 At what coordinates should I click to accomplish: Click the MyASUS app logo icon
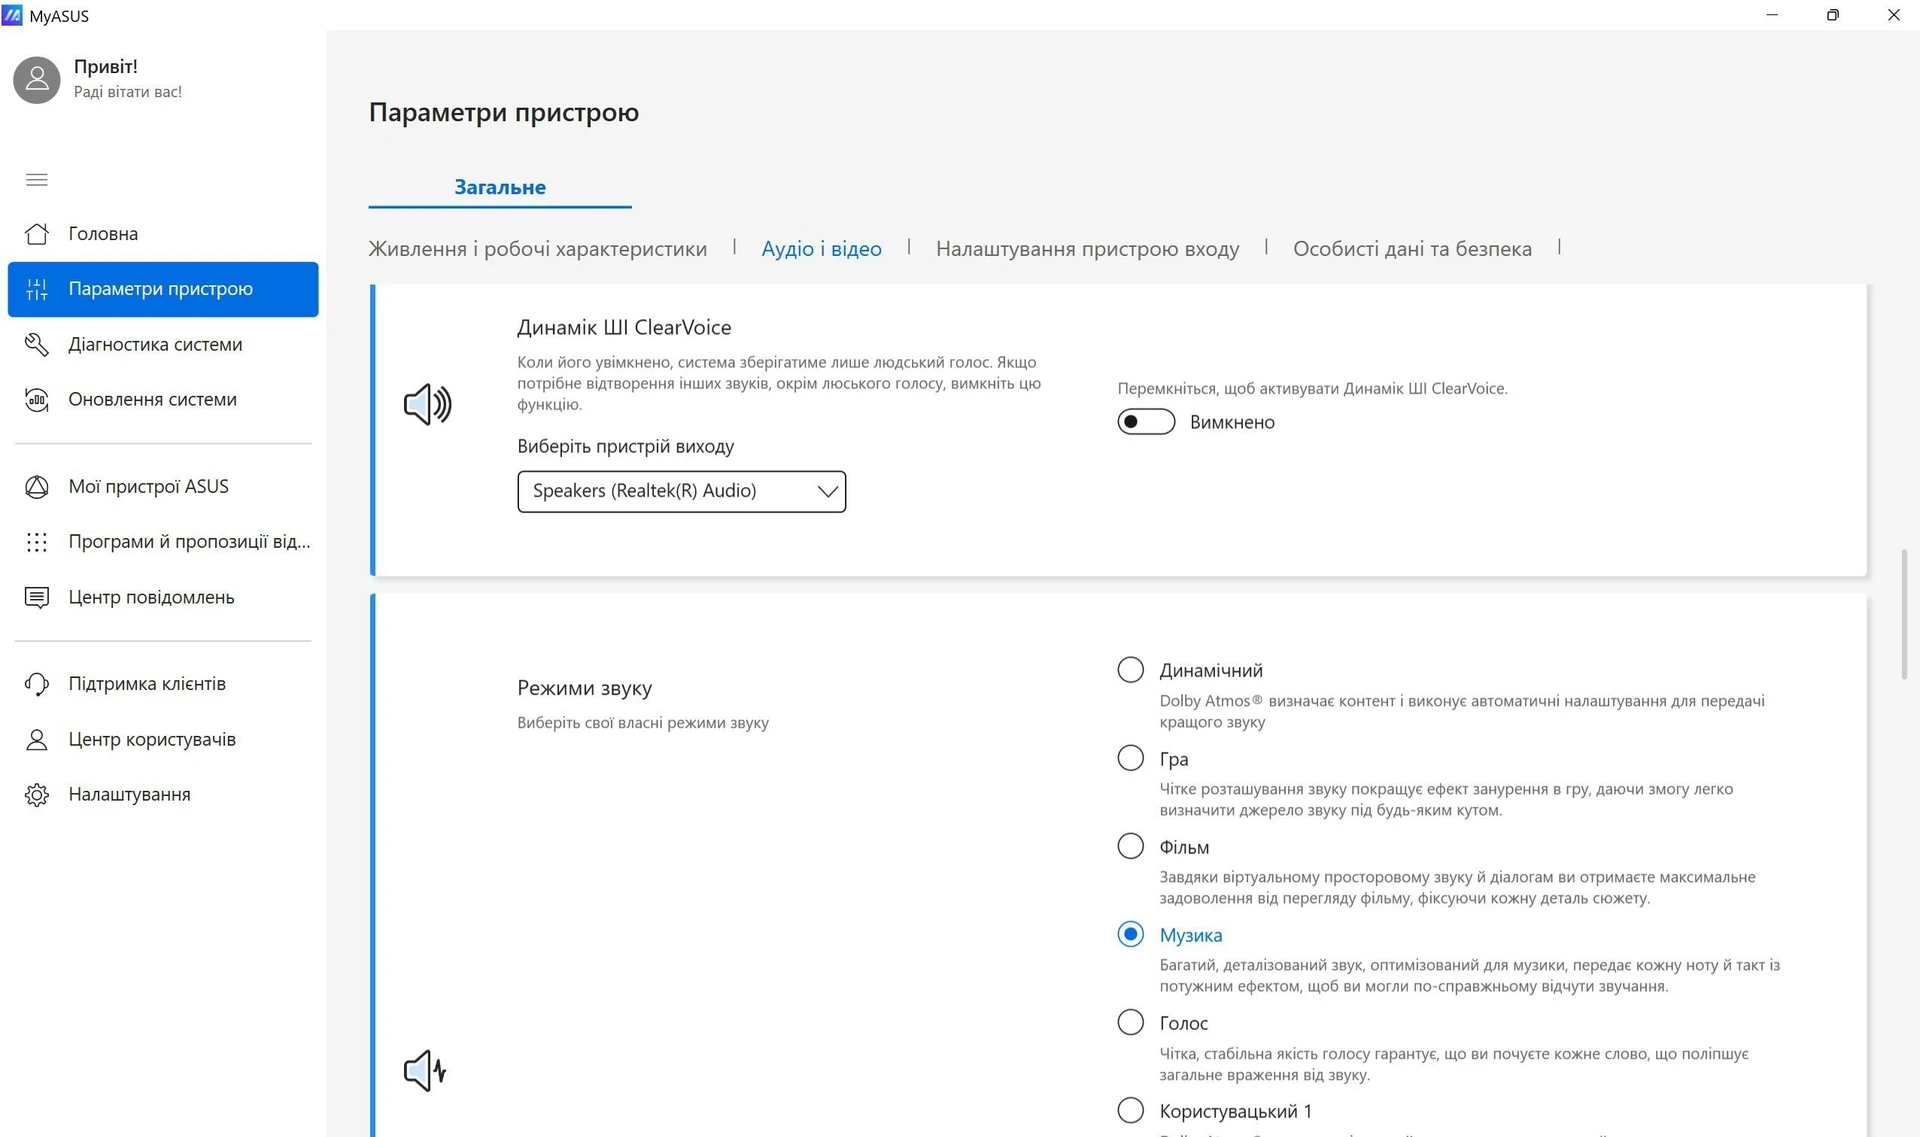click(12, 15)
